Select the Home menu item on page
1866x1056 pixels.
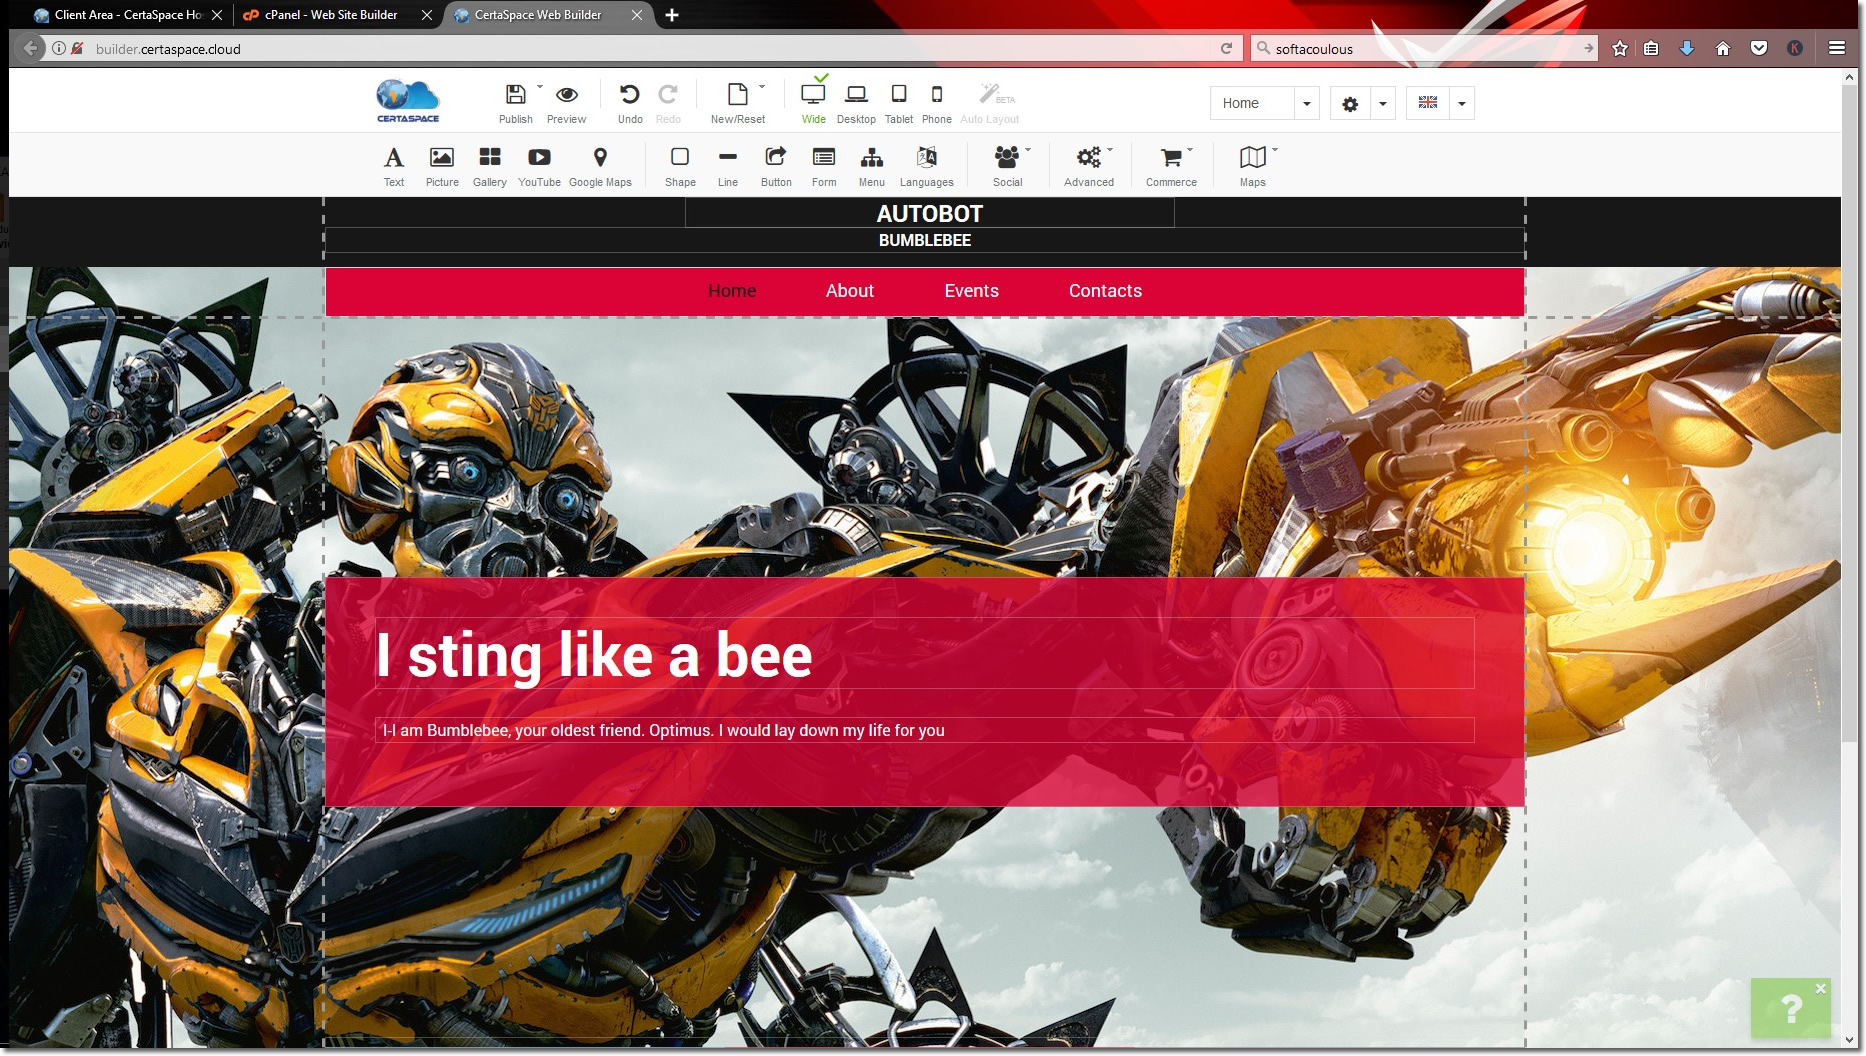pos(732,291)
